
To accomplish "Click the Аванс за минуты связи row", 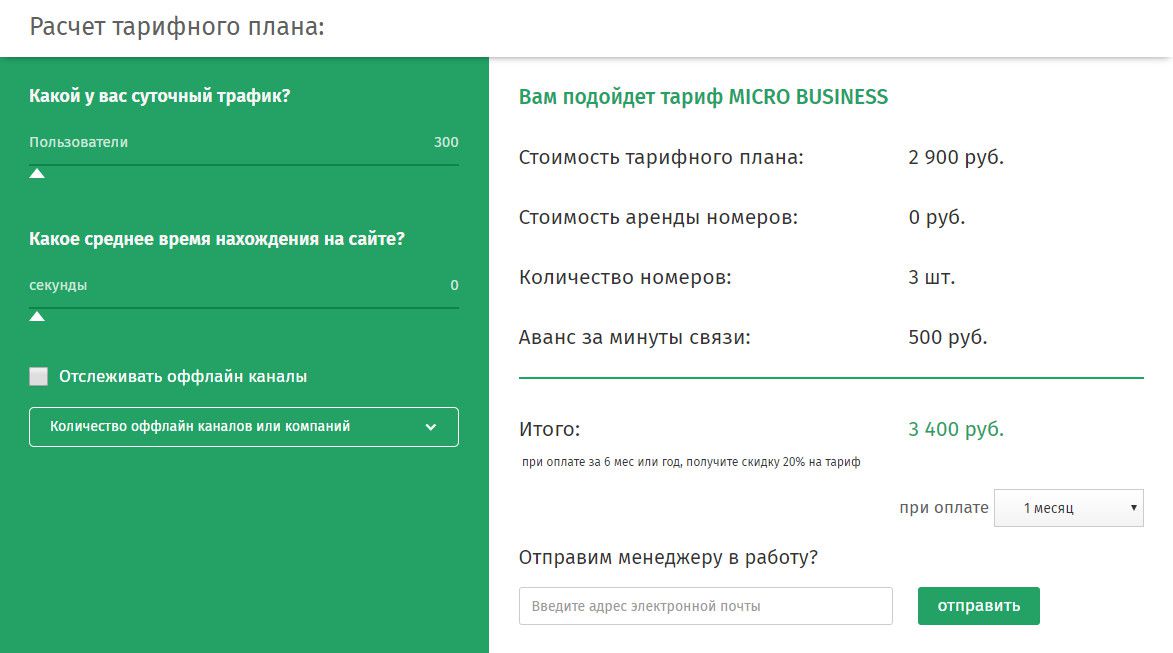I will [753, 337].
